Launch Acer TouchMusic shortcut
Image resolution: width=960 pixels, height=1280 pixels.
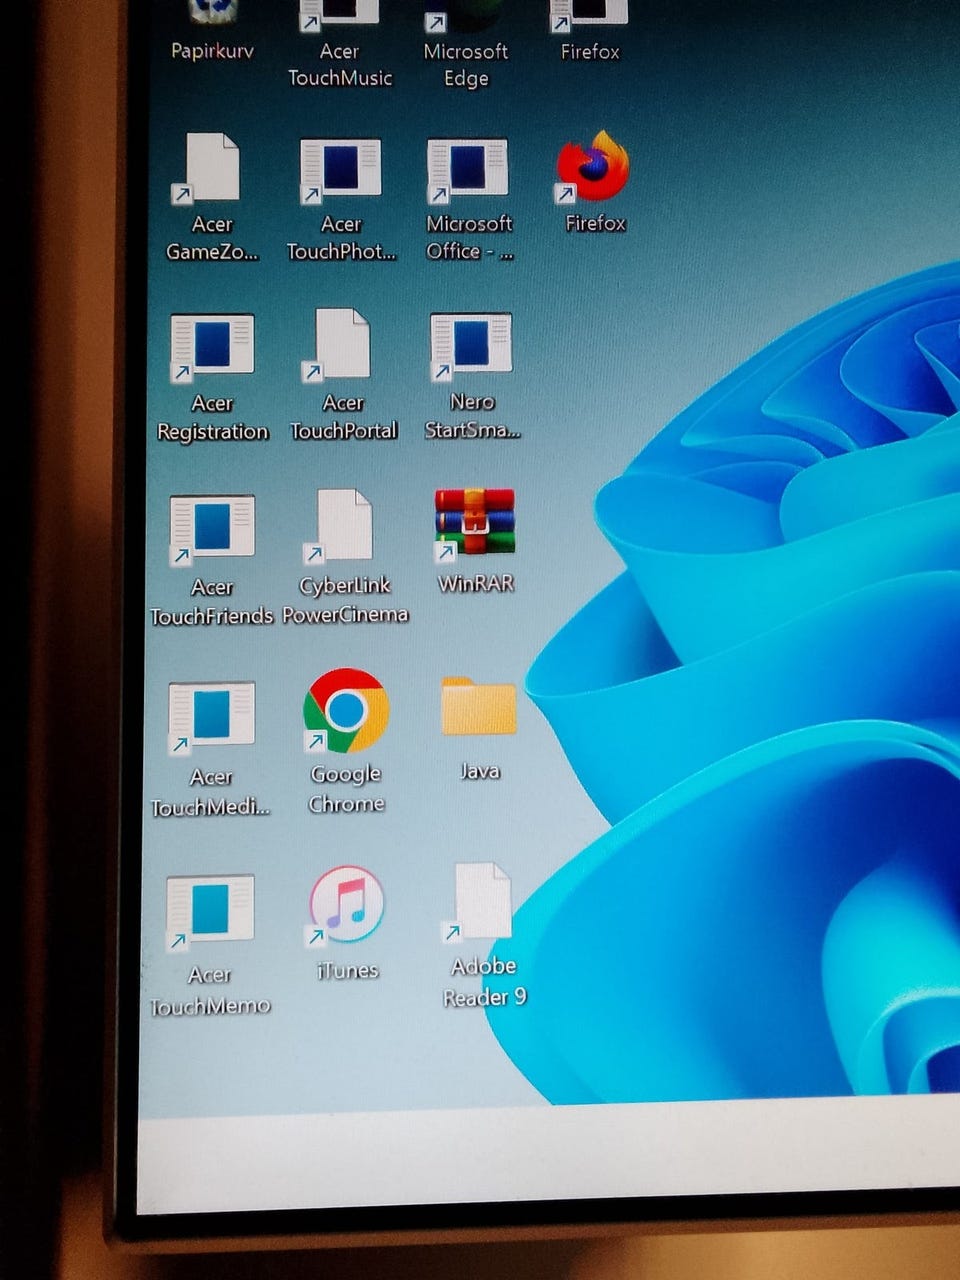click(x=340, y=44)
